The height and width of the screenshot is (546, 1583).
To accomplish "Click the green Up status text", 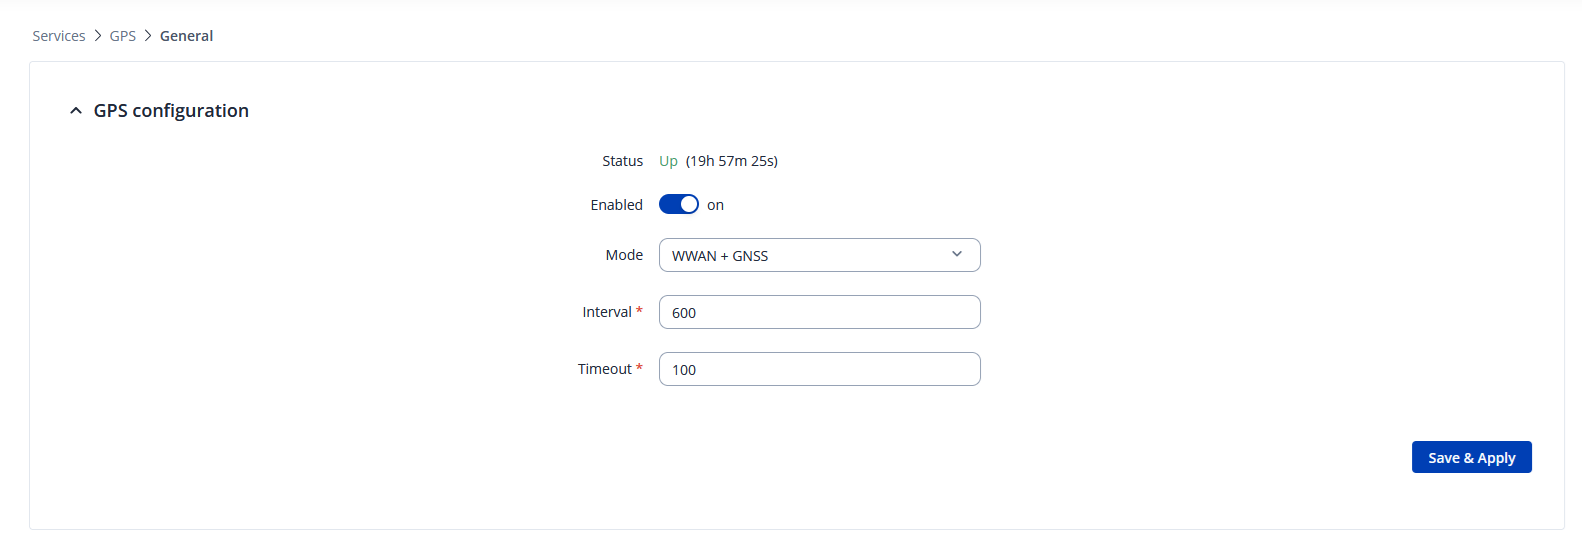I will coord(668,161).
